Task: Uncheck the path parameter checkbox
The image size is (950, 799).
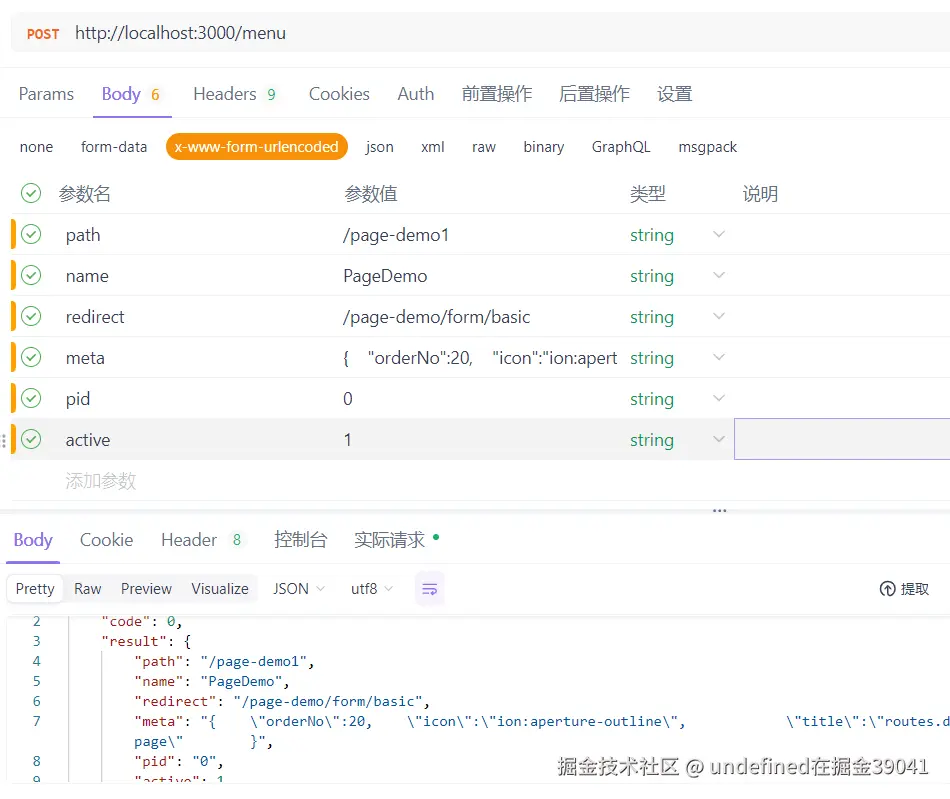Action: click(31, 234)
